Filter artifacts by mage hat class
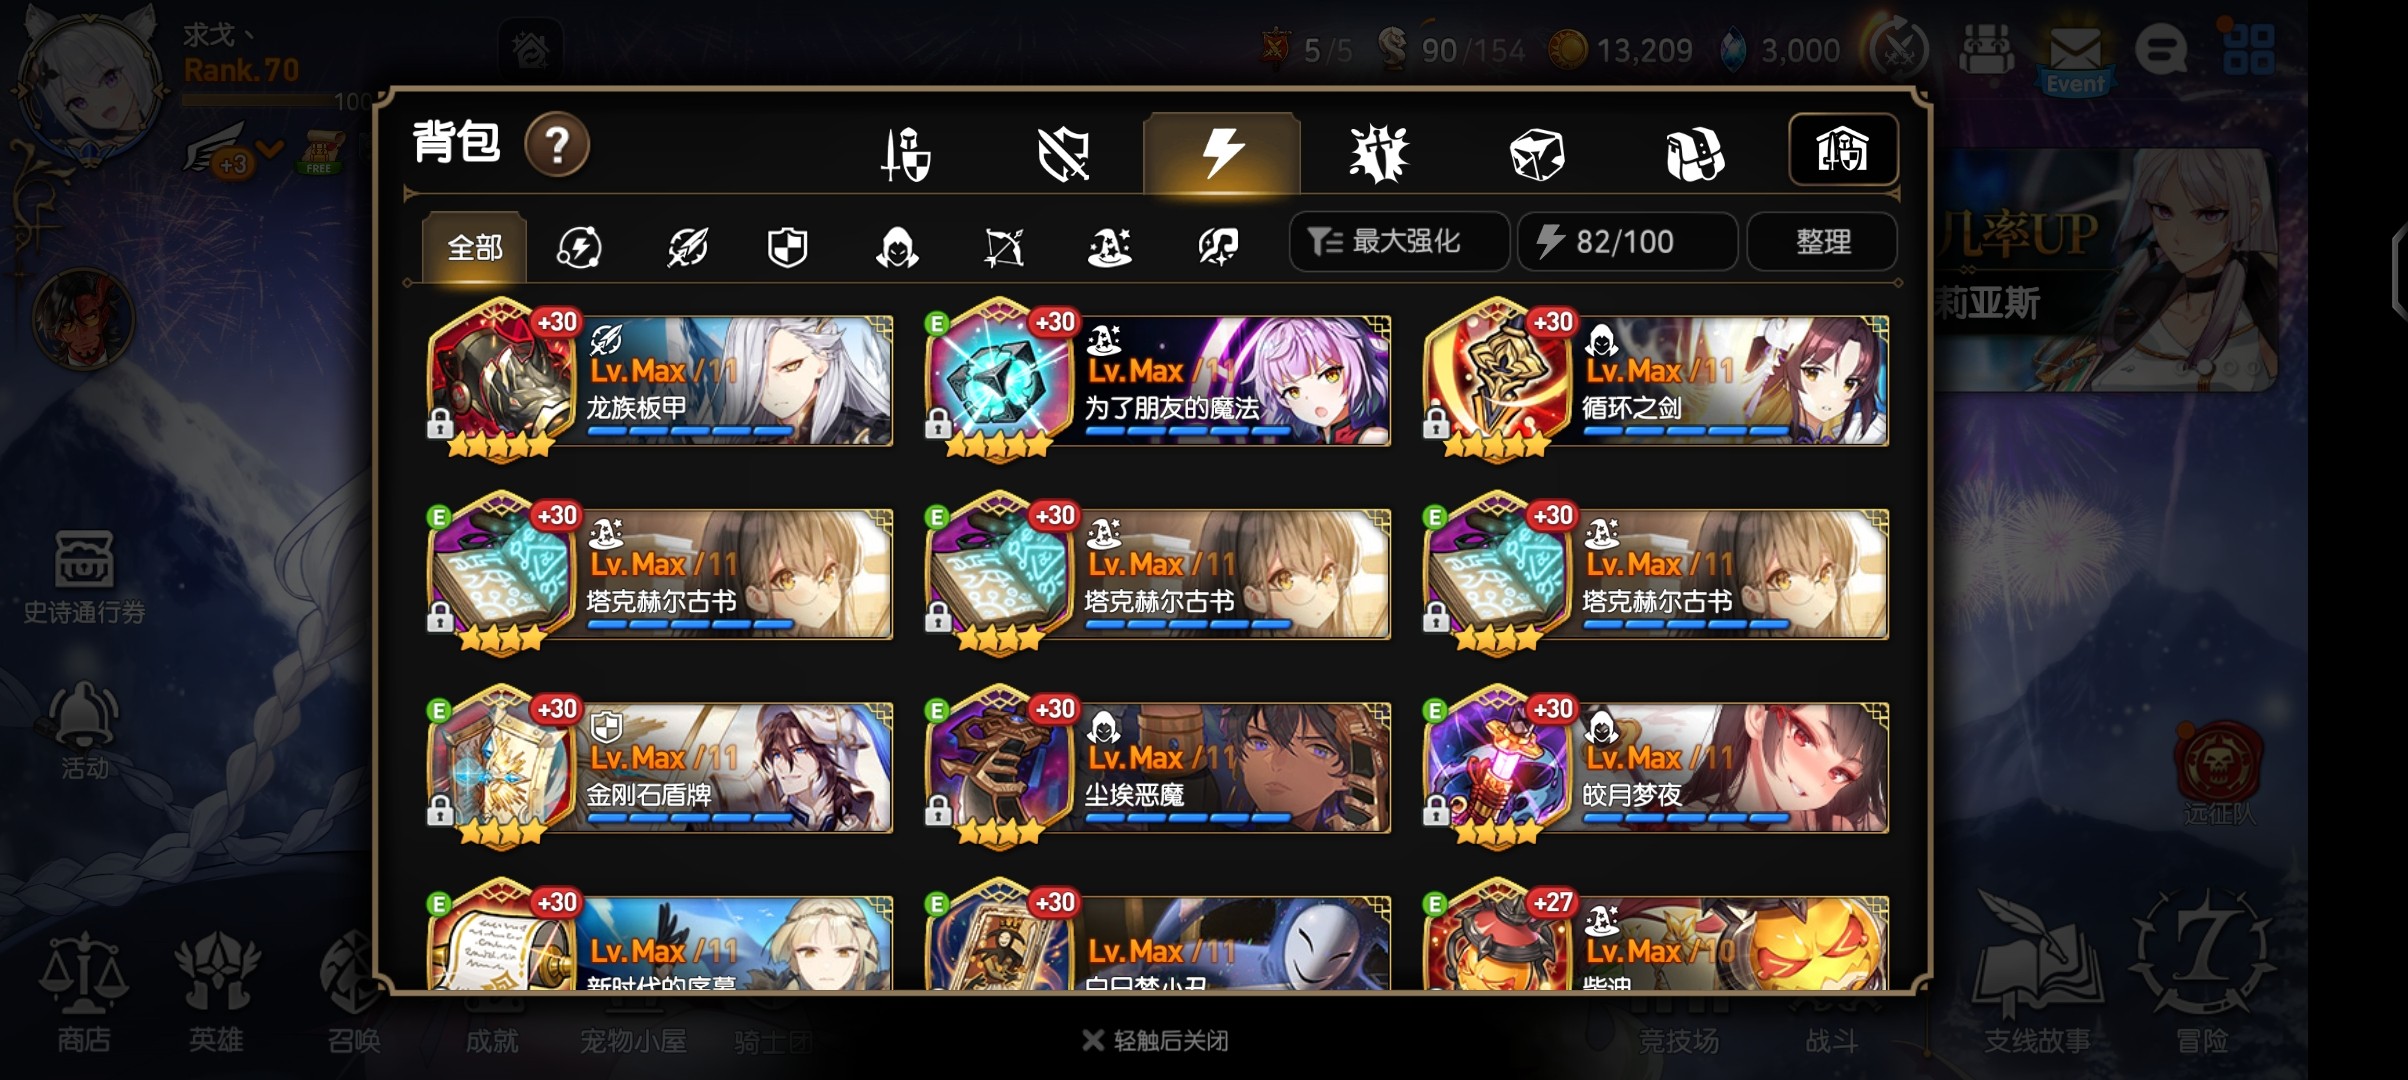The image size is (2408, 1080). click(1109, 247)
